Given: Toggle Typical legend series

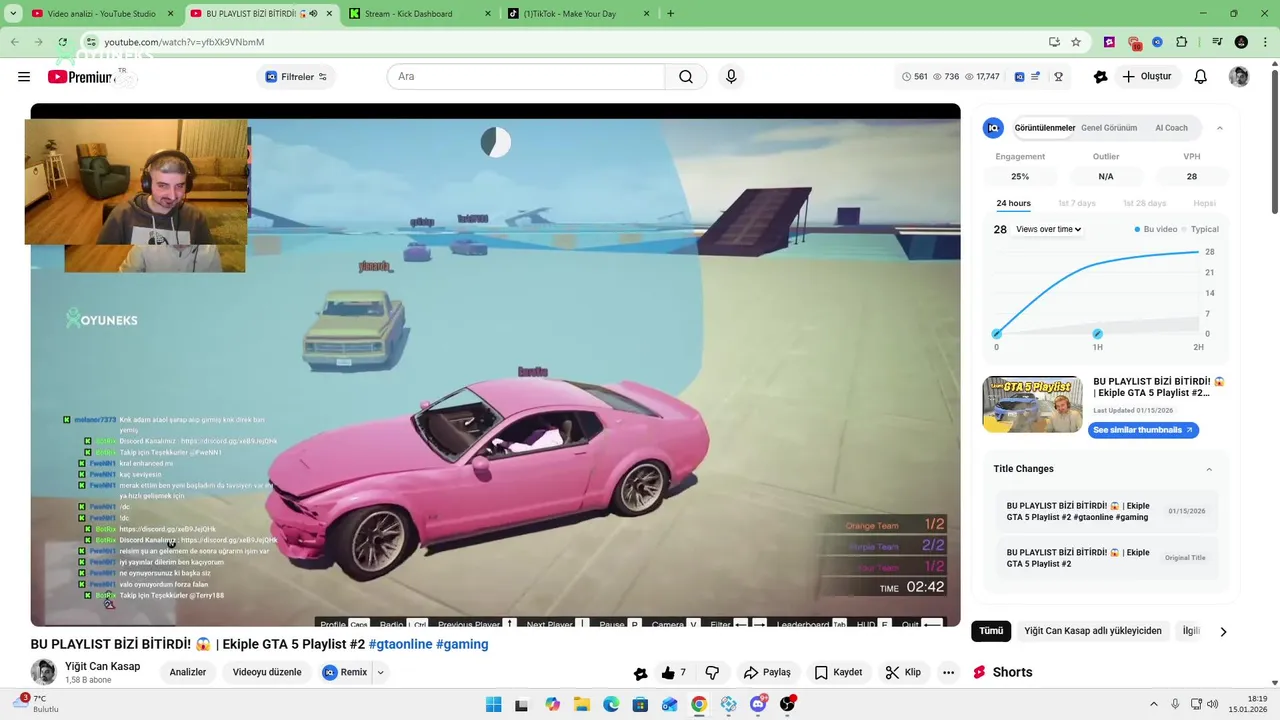Looking at the screenshot, I should (x=1201, y=229).
